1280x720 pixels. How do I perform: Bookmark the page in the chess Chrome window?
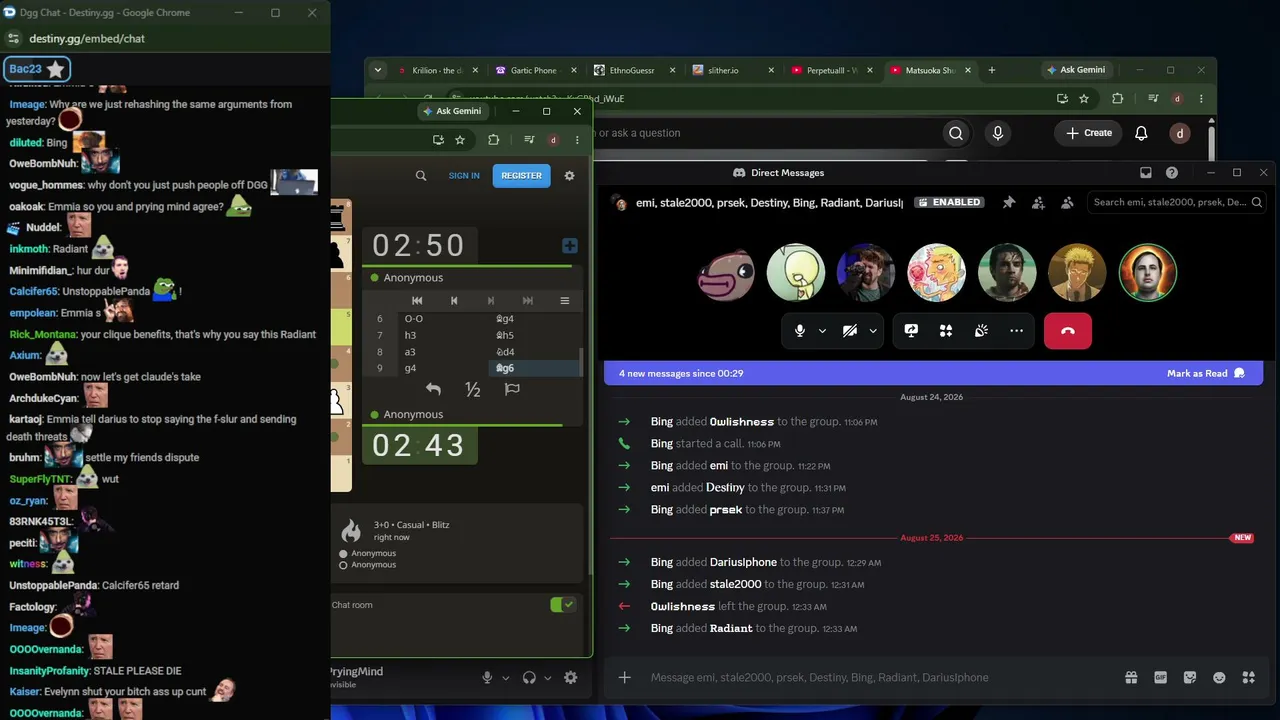[460, 140]
